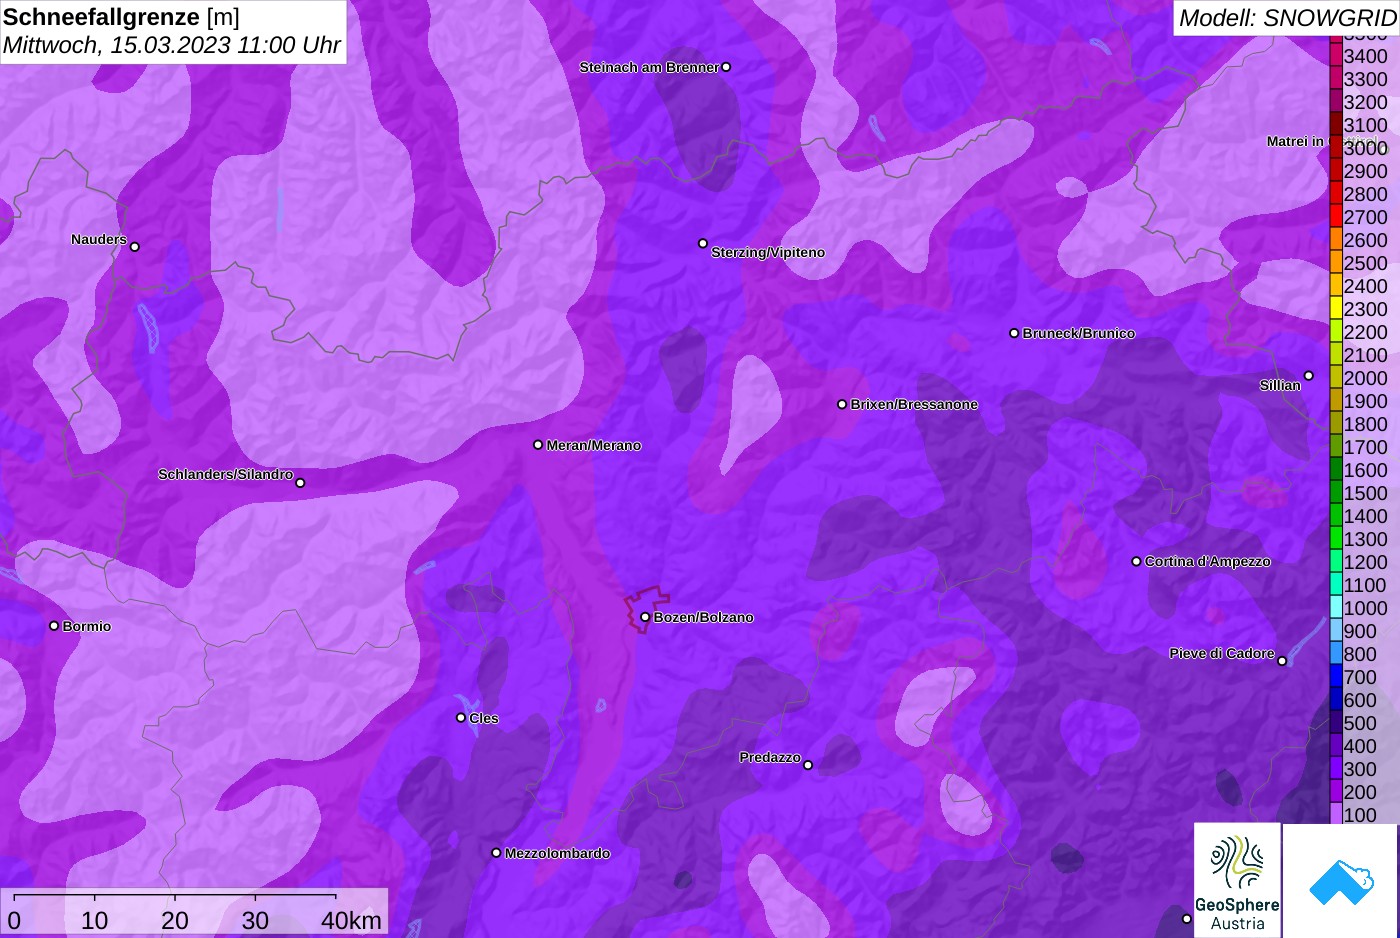This screenshot has width=1400, height=938.
Task: Click the Cles location marker
Action: tap(461, 718)
